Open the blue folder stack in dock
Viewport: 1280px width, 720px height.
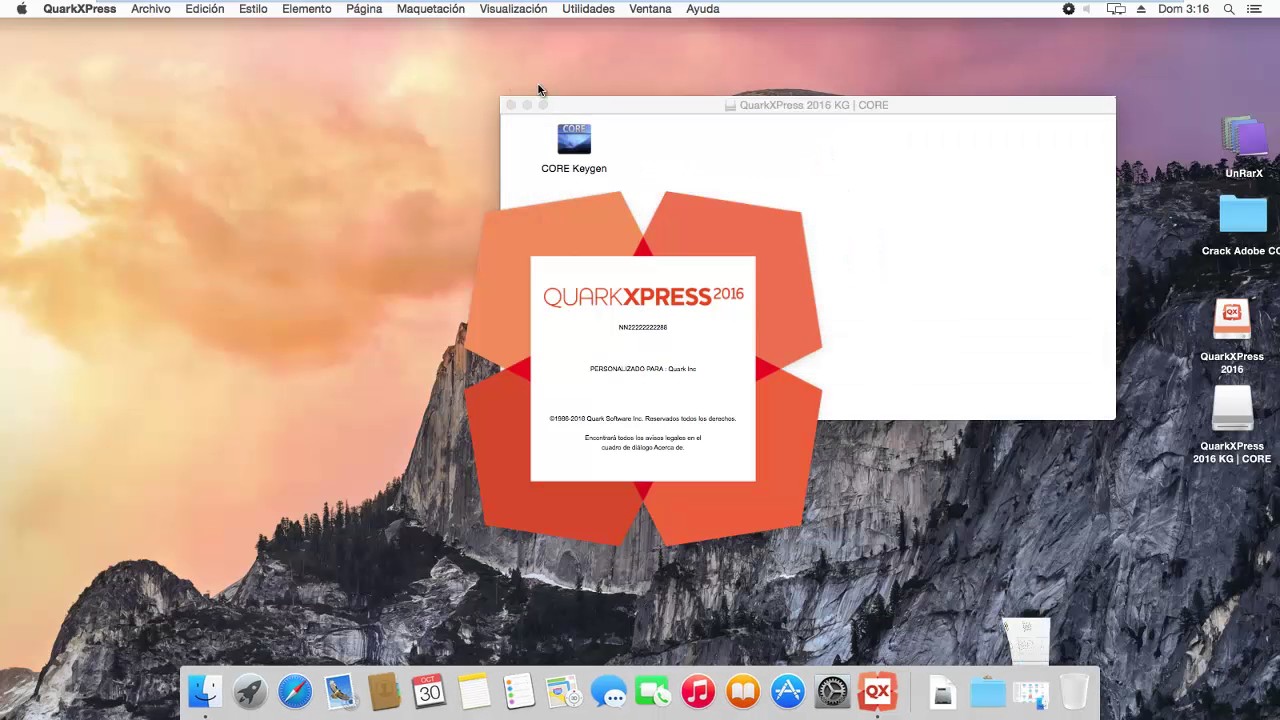(x=987, y=691)
